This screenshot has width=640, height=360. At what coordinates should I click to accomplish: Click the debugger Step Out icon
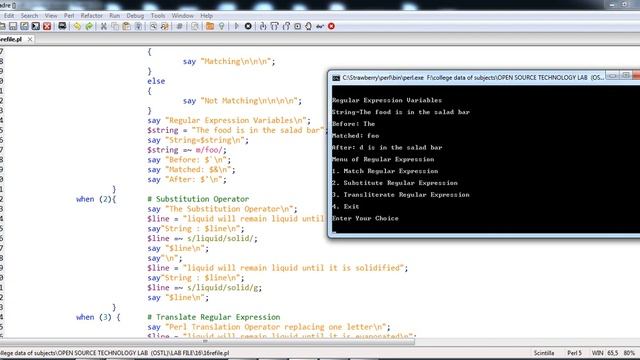point(286,26)
